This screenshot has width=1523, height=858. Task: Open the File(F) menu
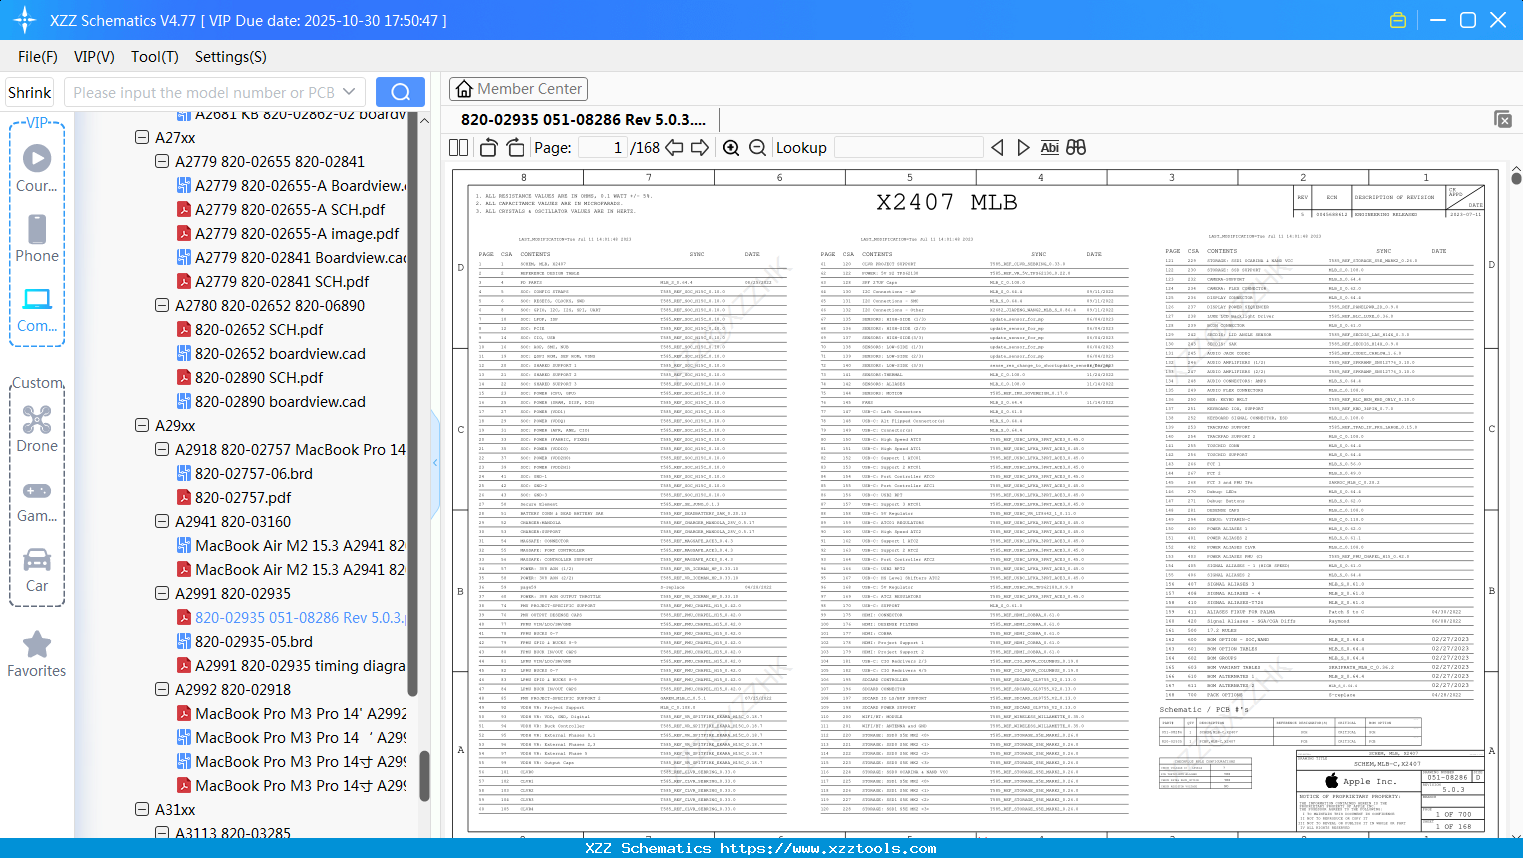(x=38, y=57)
